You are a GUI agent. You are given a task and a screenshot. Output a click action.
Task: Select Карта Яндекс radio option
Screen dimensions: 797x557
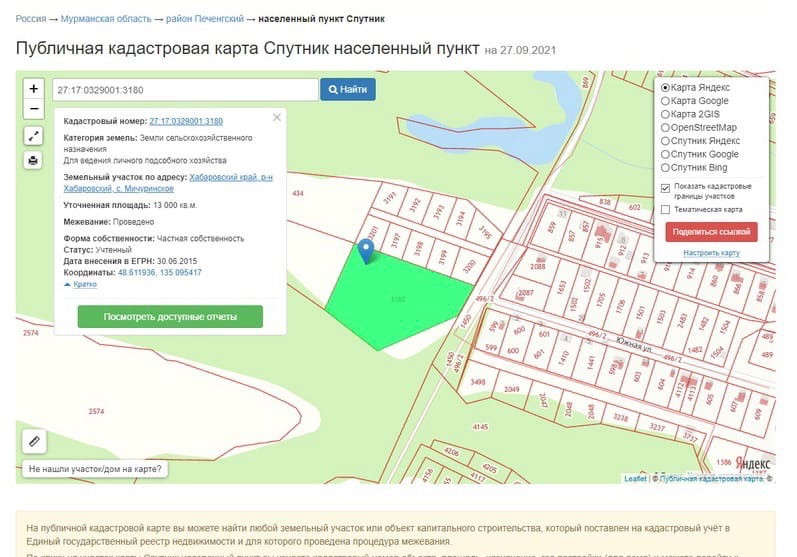click(665, 87)
